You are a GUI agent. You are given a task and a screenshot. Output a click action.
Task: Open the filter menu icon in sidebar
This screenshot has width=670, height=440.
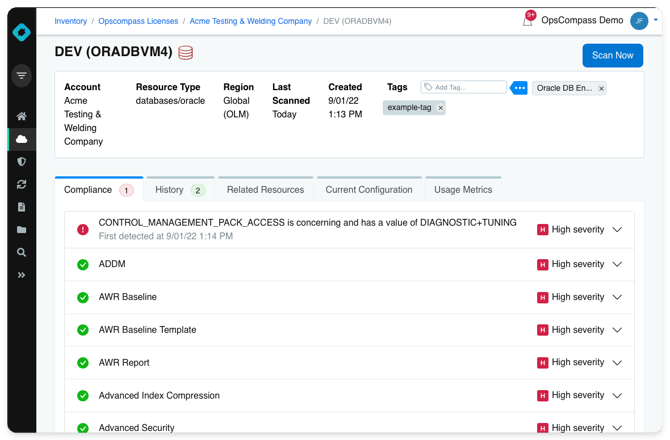(21, 76)
